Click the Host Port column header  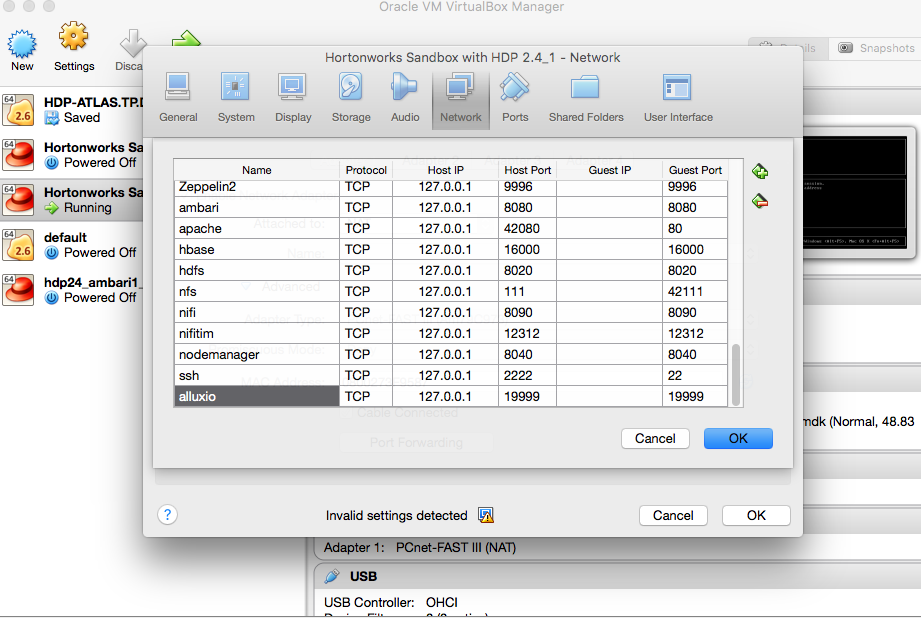pyautogui.click(x=527, y=170)
